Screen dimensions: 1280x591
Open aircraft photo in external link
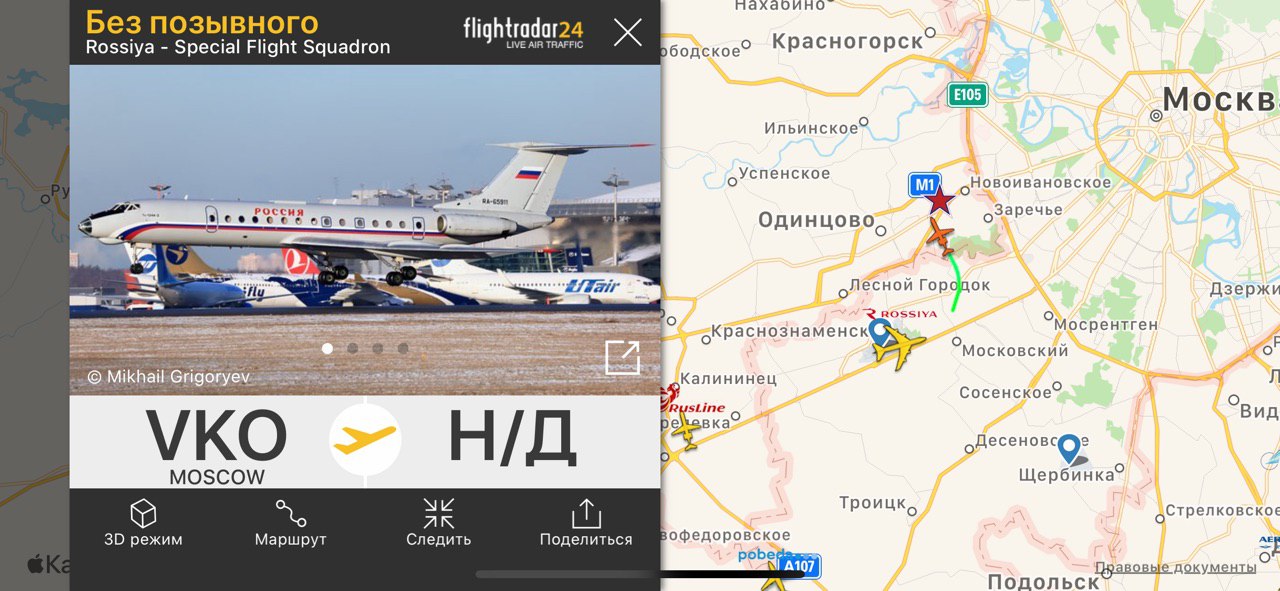click(x=622, y=357)
